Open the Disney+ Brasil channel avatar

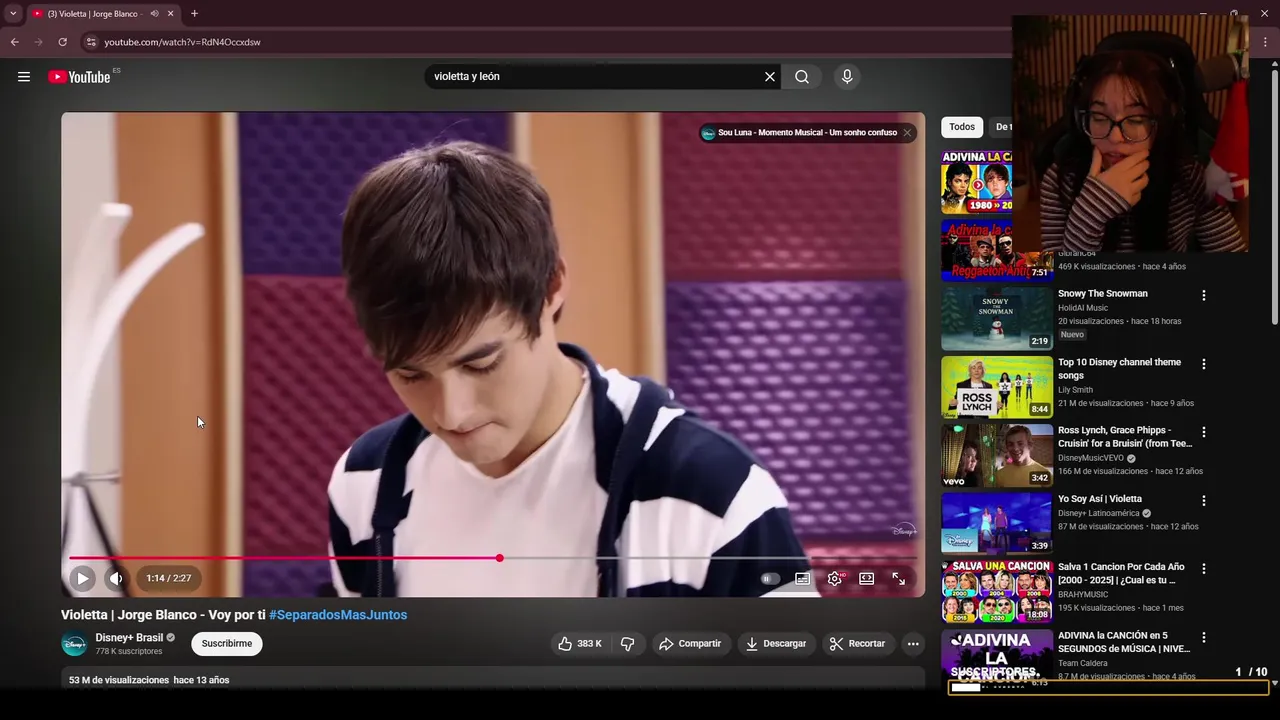click(74, 645)
